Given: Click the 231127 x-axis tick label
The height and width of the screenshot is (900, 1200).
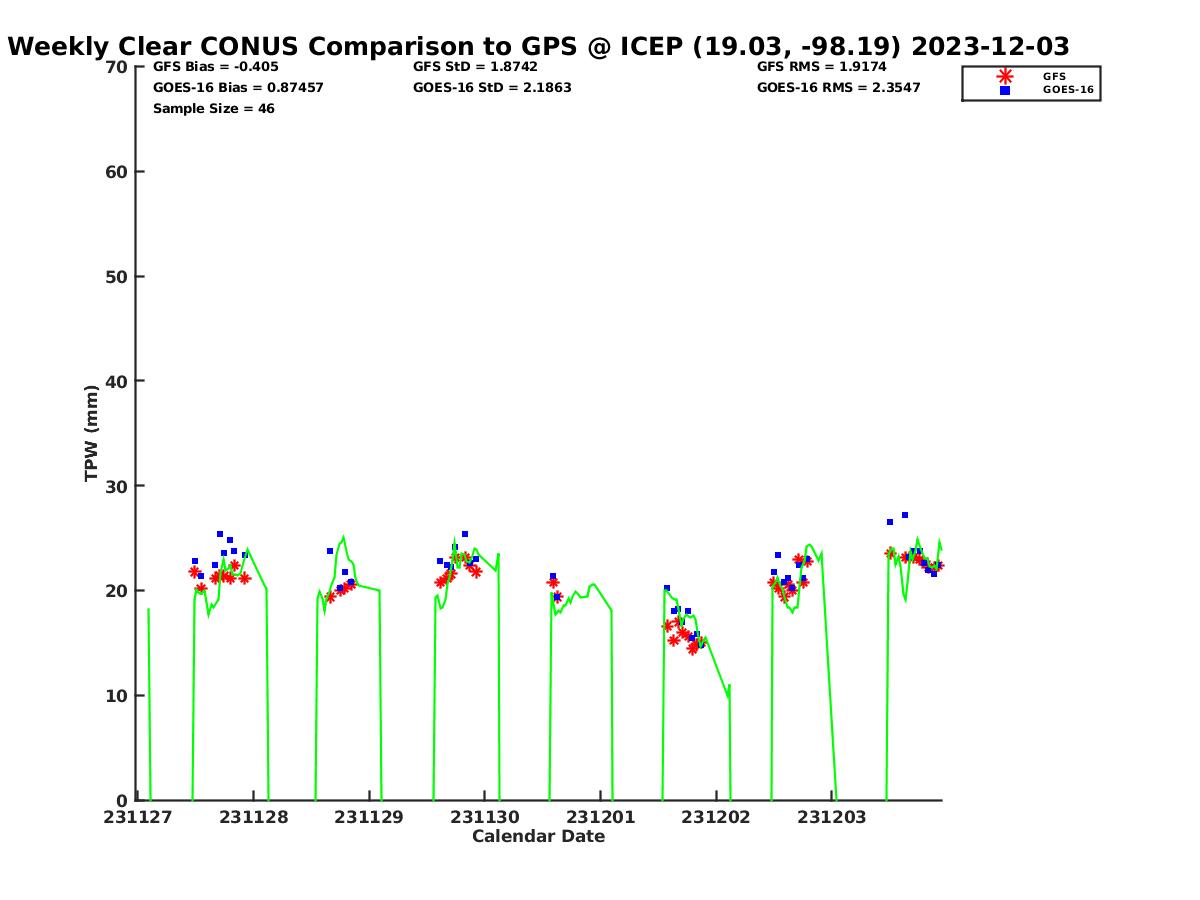Looking at the screenshot, I should 138,817.
